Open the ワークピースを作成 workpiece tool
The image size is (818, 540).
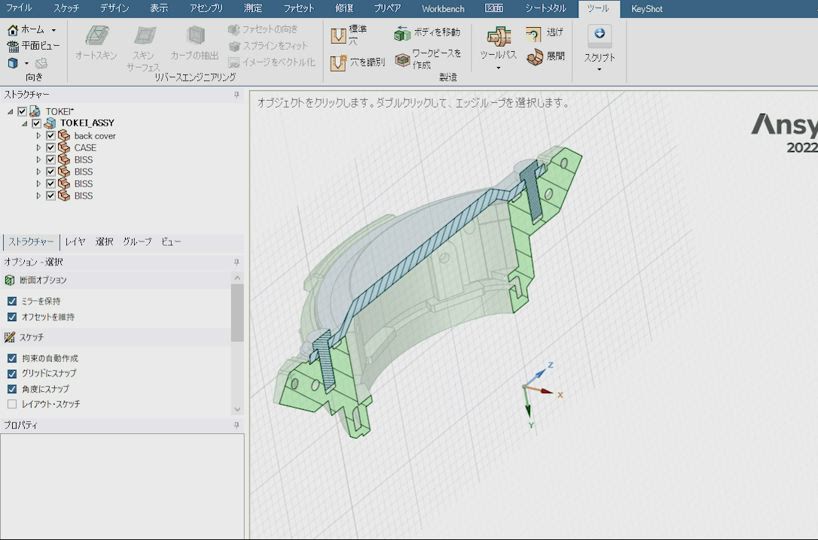[402, 61]
